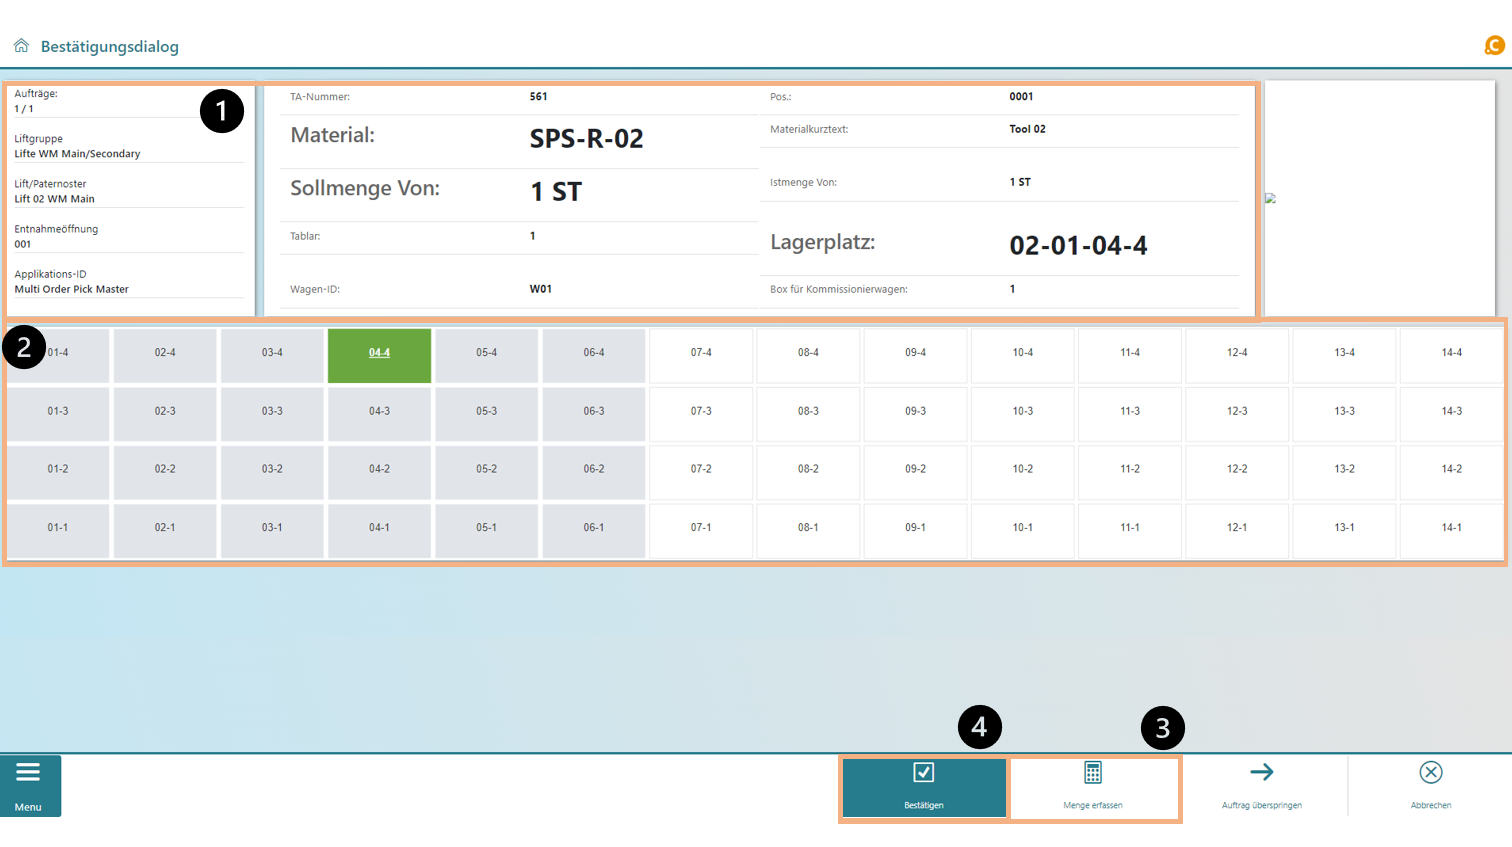1512x847 pixels.
Task: Select cell 06-2 in the tray grid
Action: 594,469
